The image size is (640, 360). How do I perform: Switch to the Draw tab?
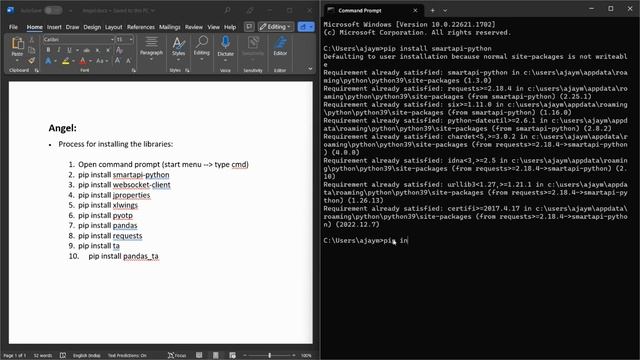tap(72, 27)
